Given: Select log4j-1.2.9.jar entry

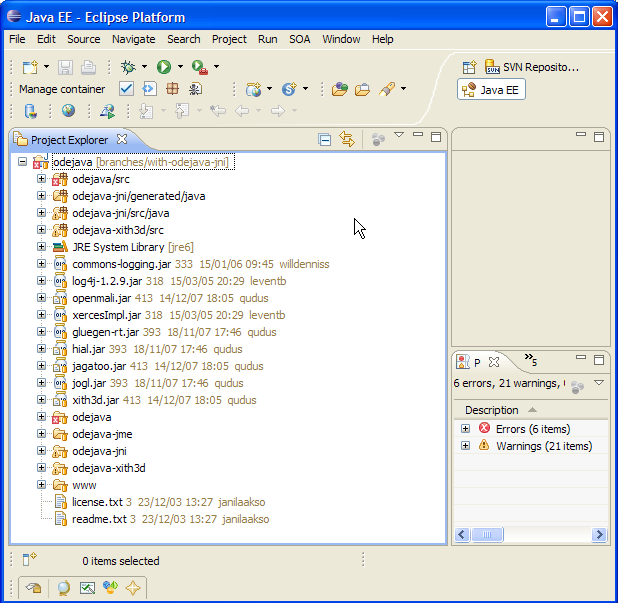Looking at the screenshot, I should pos(107,281).
